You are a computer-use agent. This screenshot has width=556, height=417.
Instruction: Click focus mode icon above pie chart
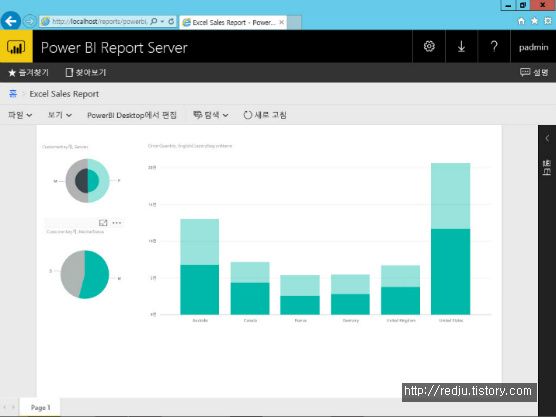103,223
